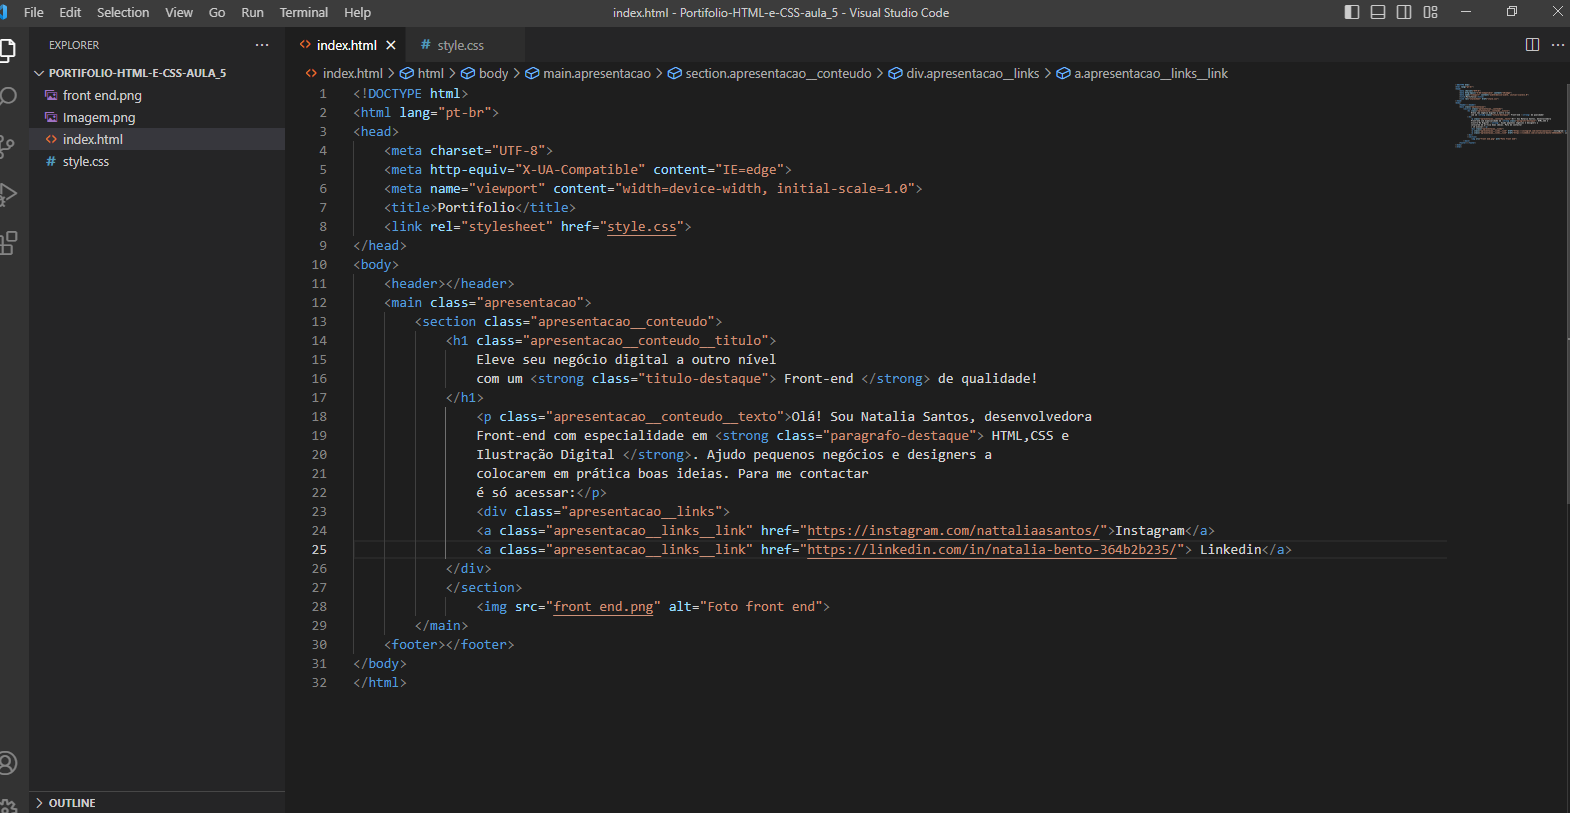Click line number 12 in gutter
This screenshot has height=813, width=1570.
[319, 303]
